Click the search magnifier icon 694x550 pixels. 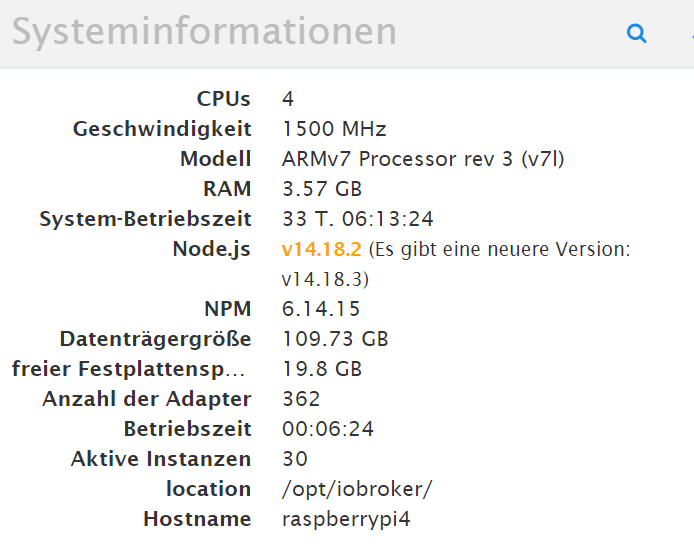click(636, 33)
